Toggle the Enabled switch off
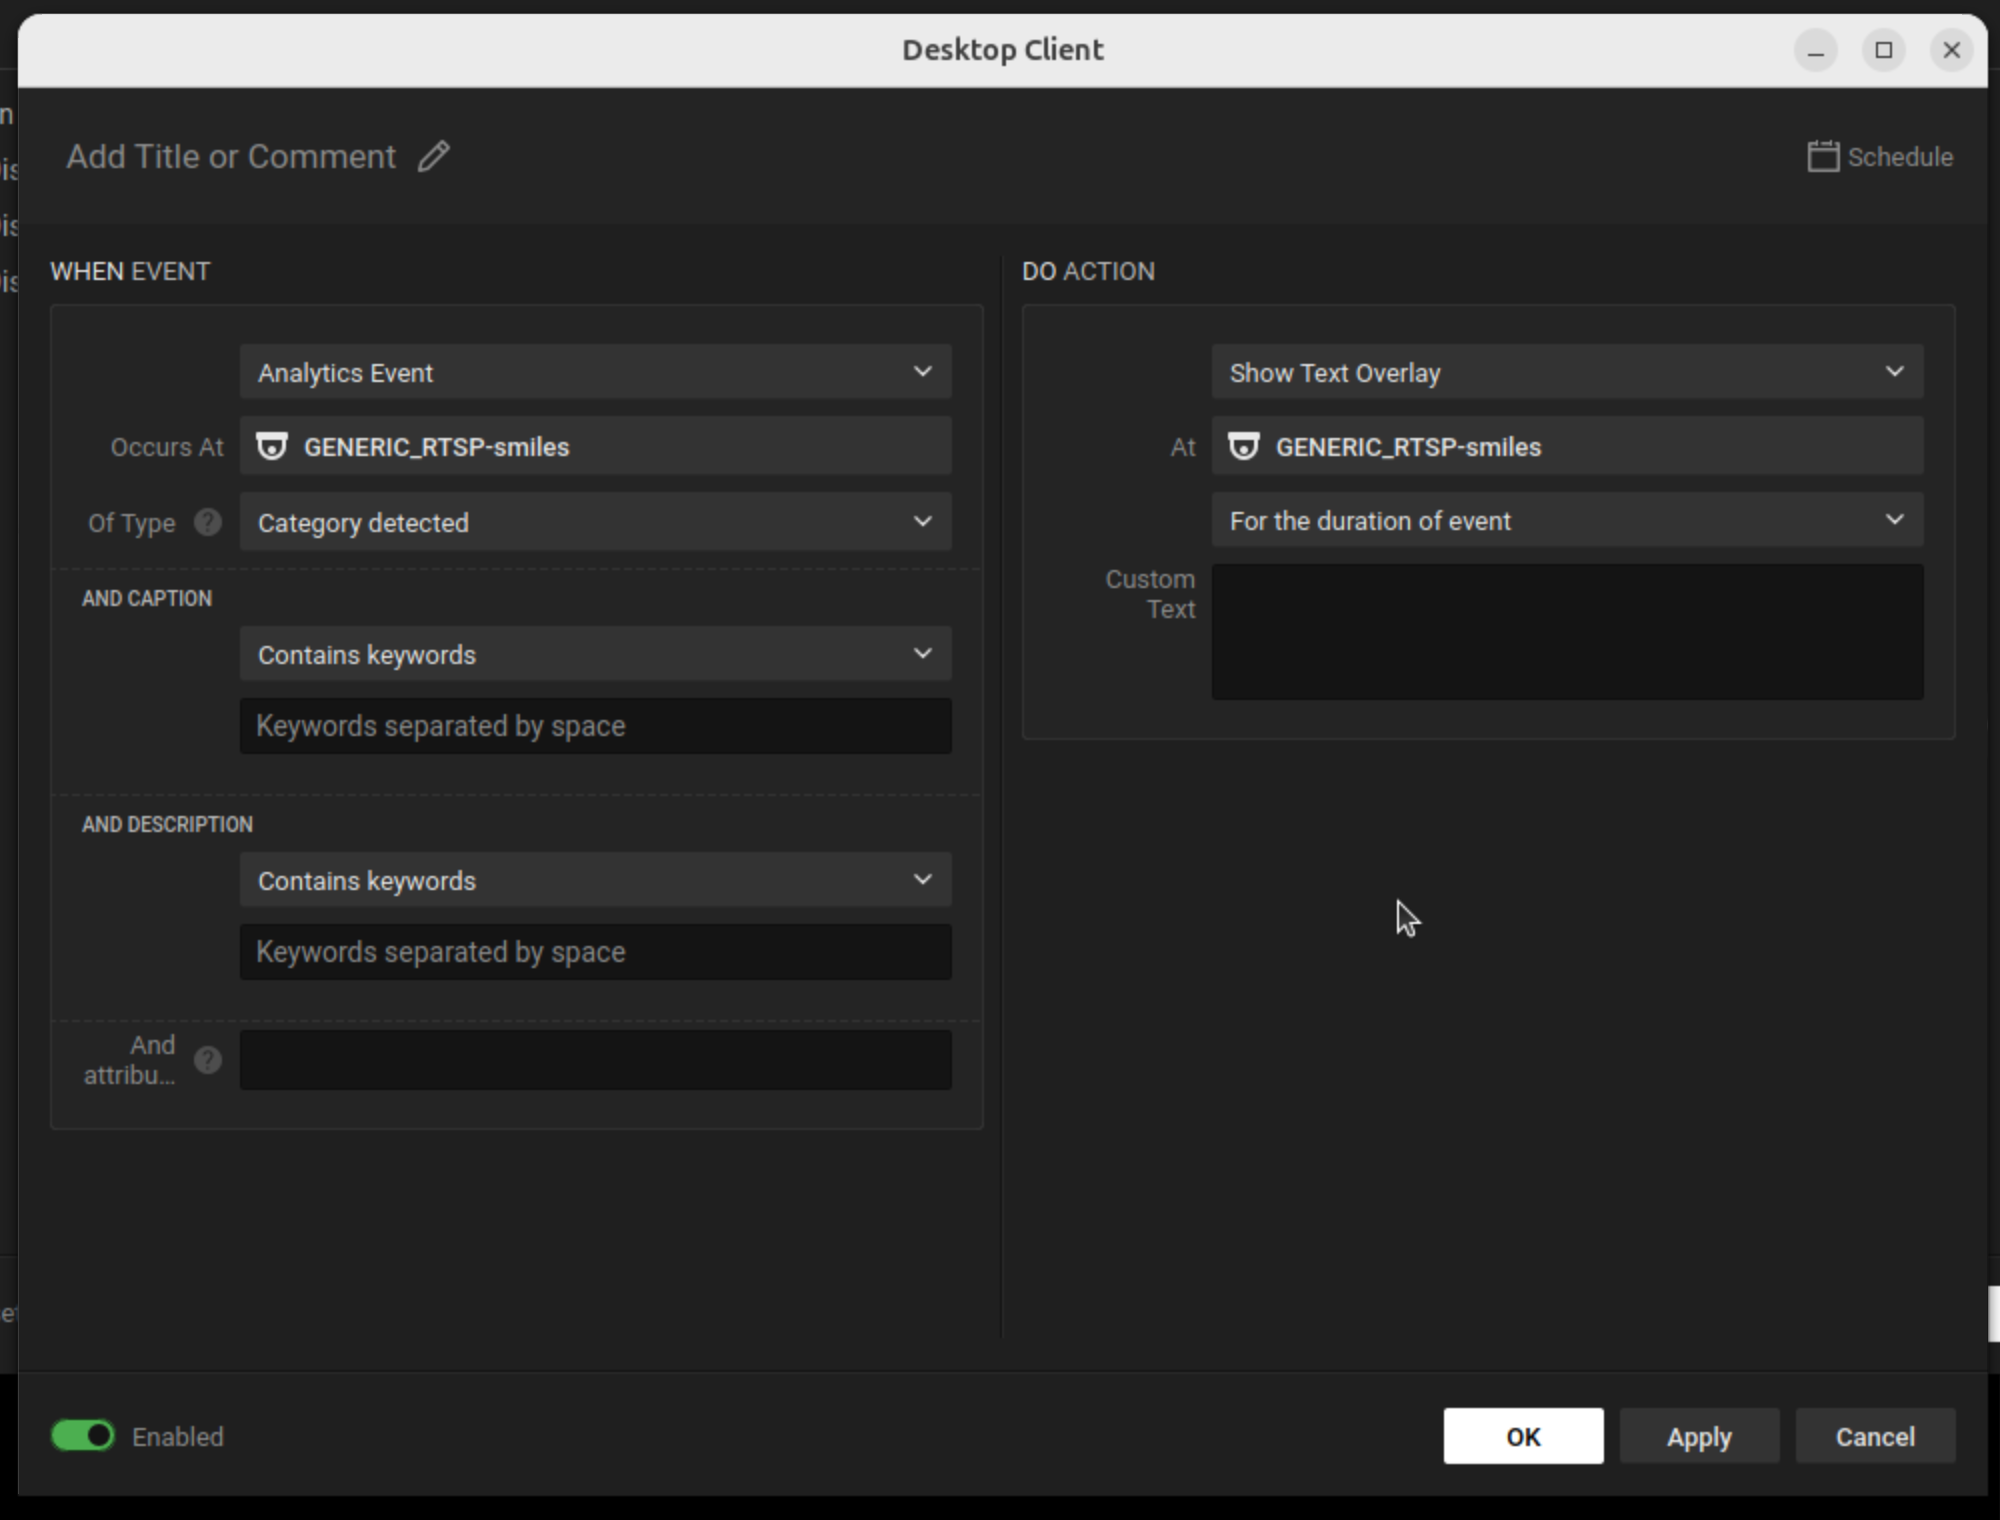This screenshot has width=2000, height=1520. tap(83, 1436)
